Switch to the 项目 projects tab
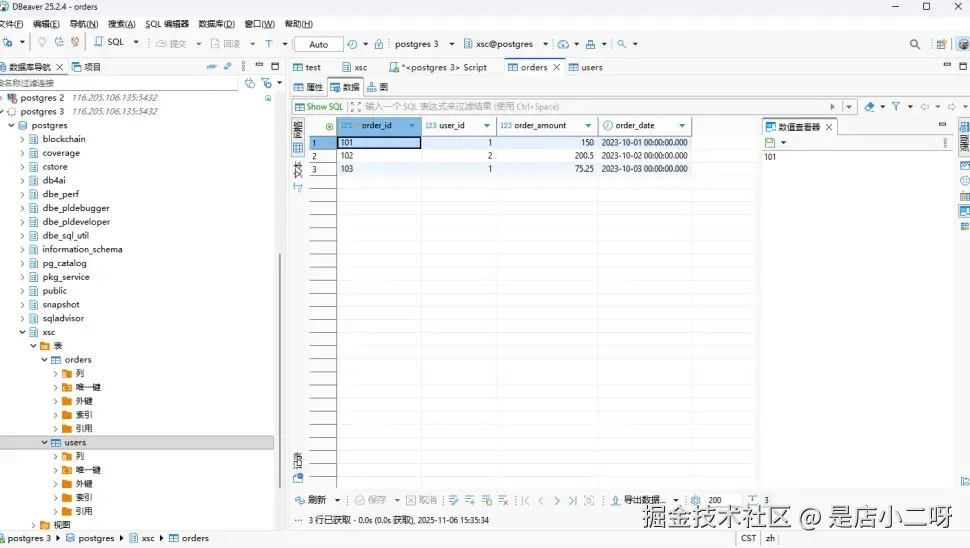 (87, 67)
